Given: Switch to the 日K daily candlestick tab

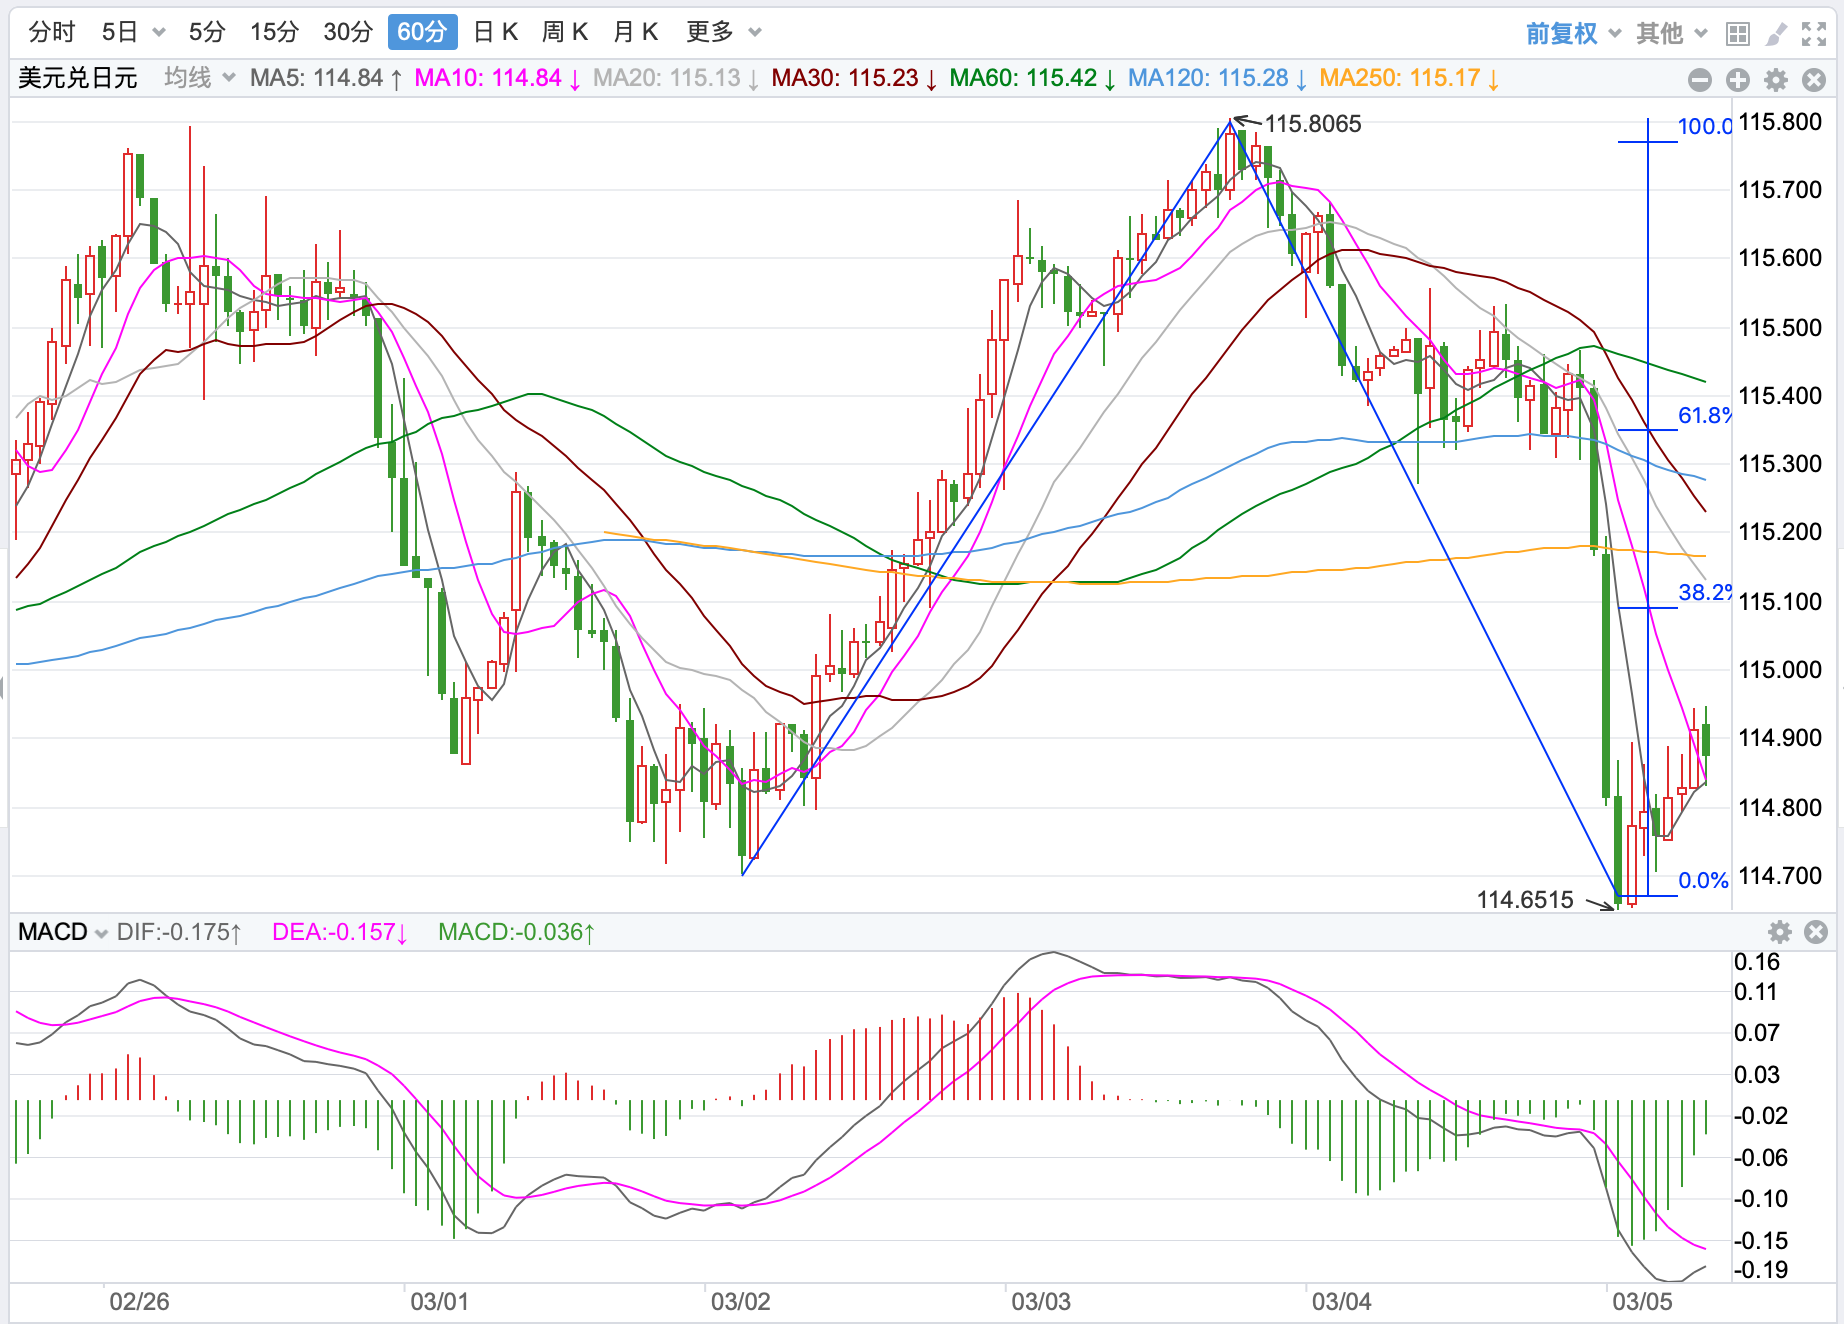Looking at the screenshot, I should 495,32.
